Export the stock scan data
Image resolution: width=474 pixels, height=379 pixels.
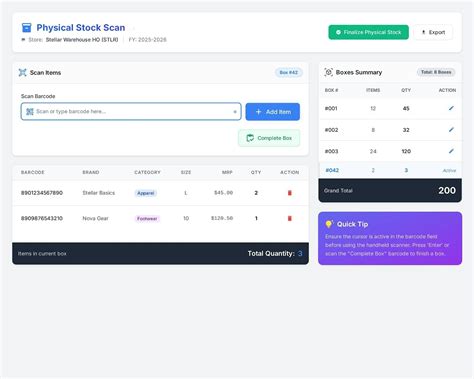pyautogui.click(x=433, y=32)
